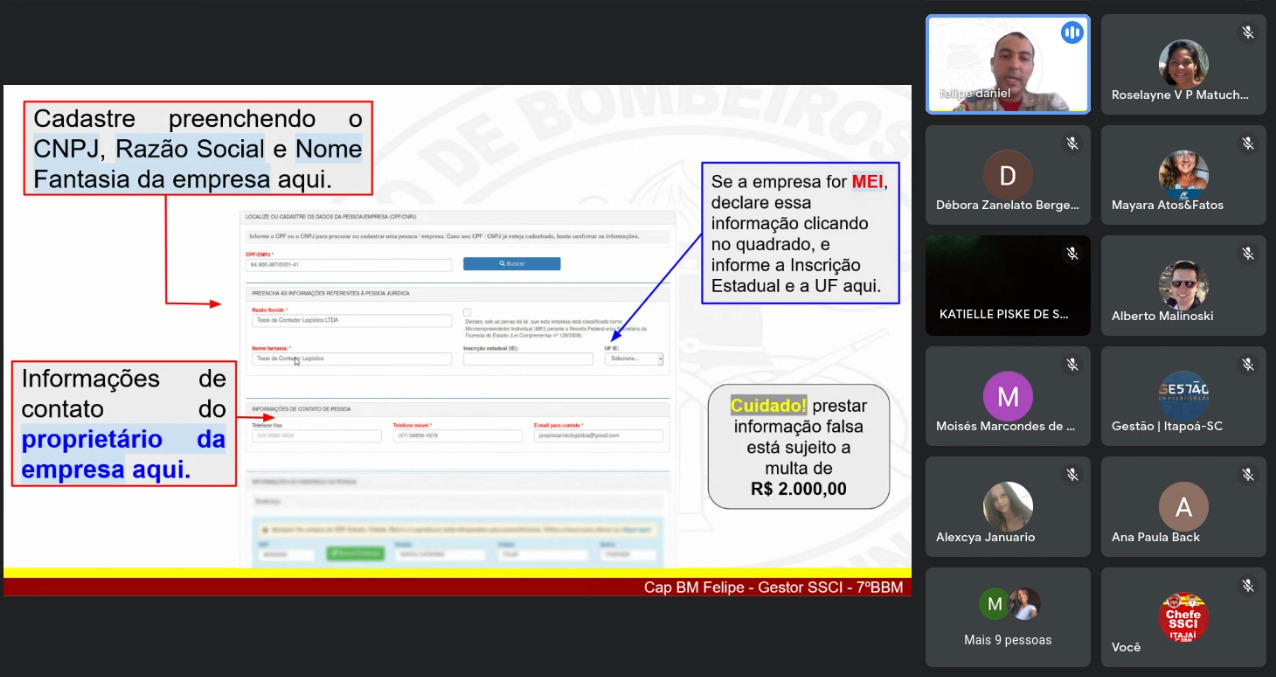Image resolution: width=1276 pixels, height=677 pixels.
Task: Click muted mic icon on Débora Zanelato's tile
Action: point(1072,143)
